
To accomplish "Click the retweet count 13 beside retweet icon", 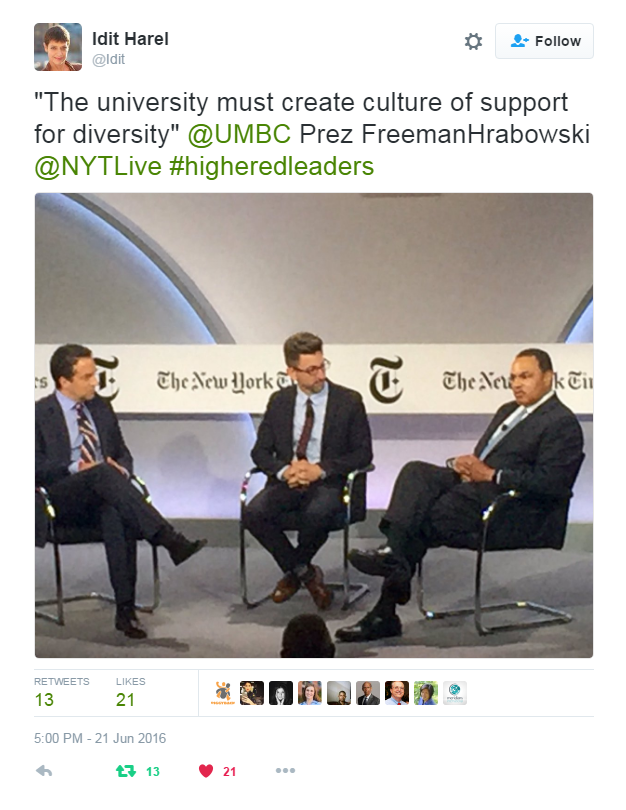I will pos(153,772).
